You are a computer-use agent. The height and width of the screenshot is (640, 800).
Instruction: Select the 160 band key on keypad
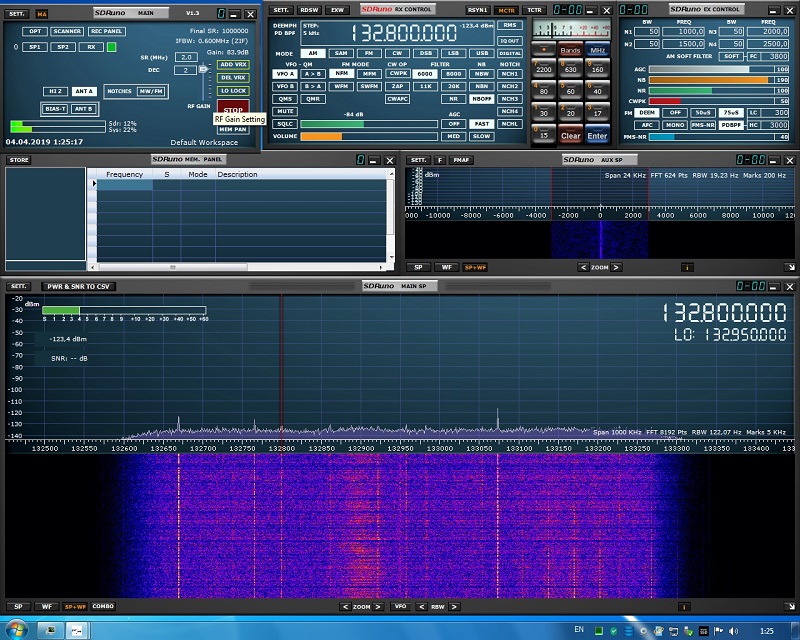[597, 68]
